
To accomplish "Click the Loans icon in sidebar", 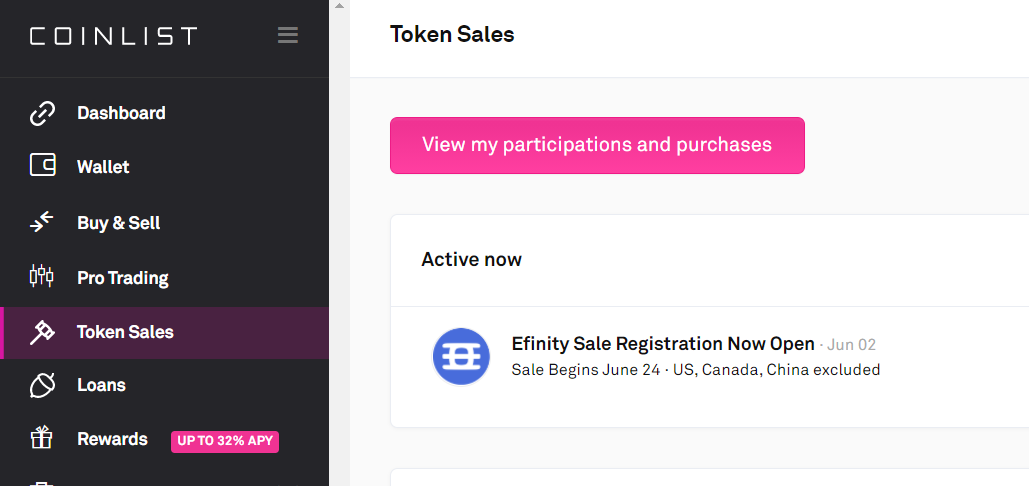I will (42, 385).
